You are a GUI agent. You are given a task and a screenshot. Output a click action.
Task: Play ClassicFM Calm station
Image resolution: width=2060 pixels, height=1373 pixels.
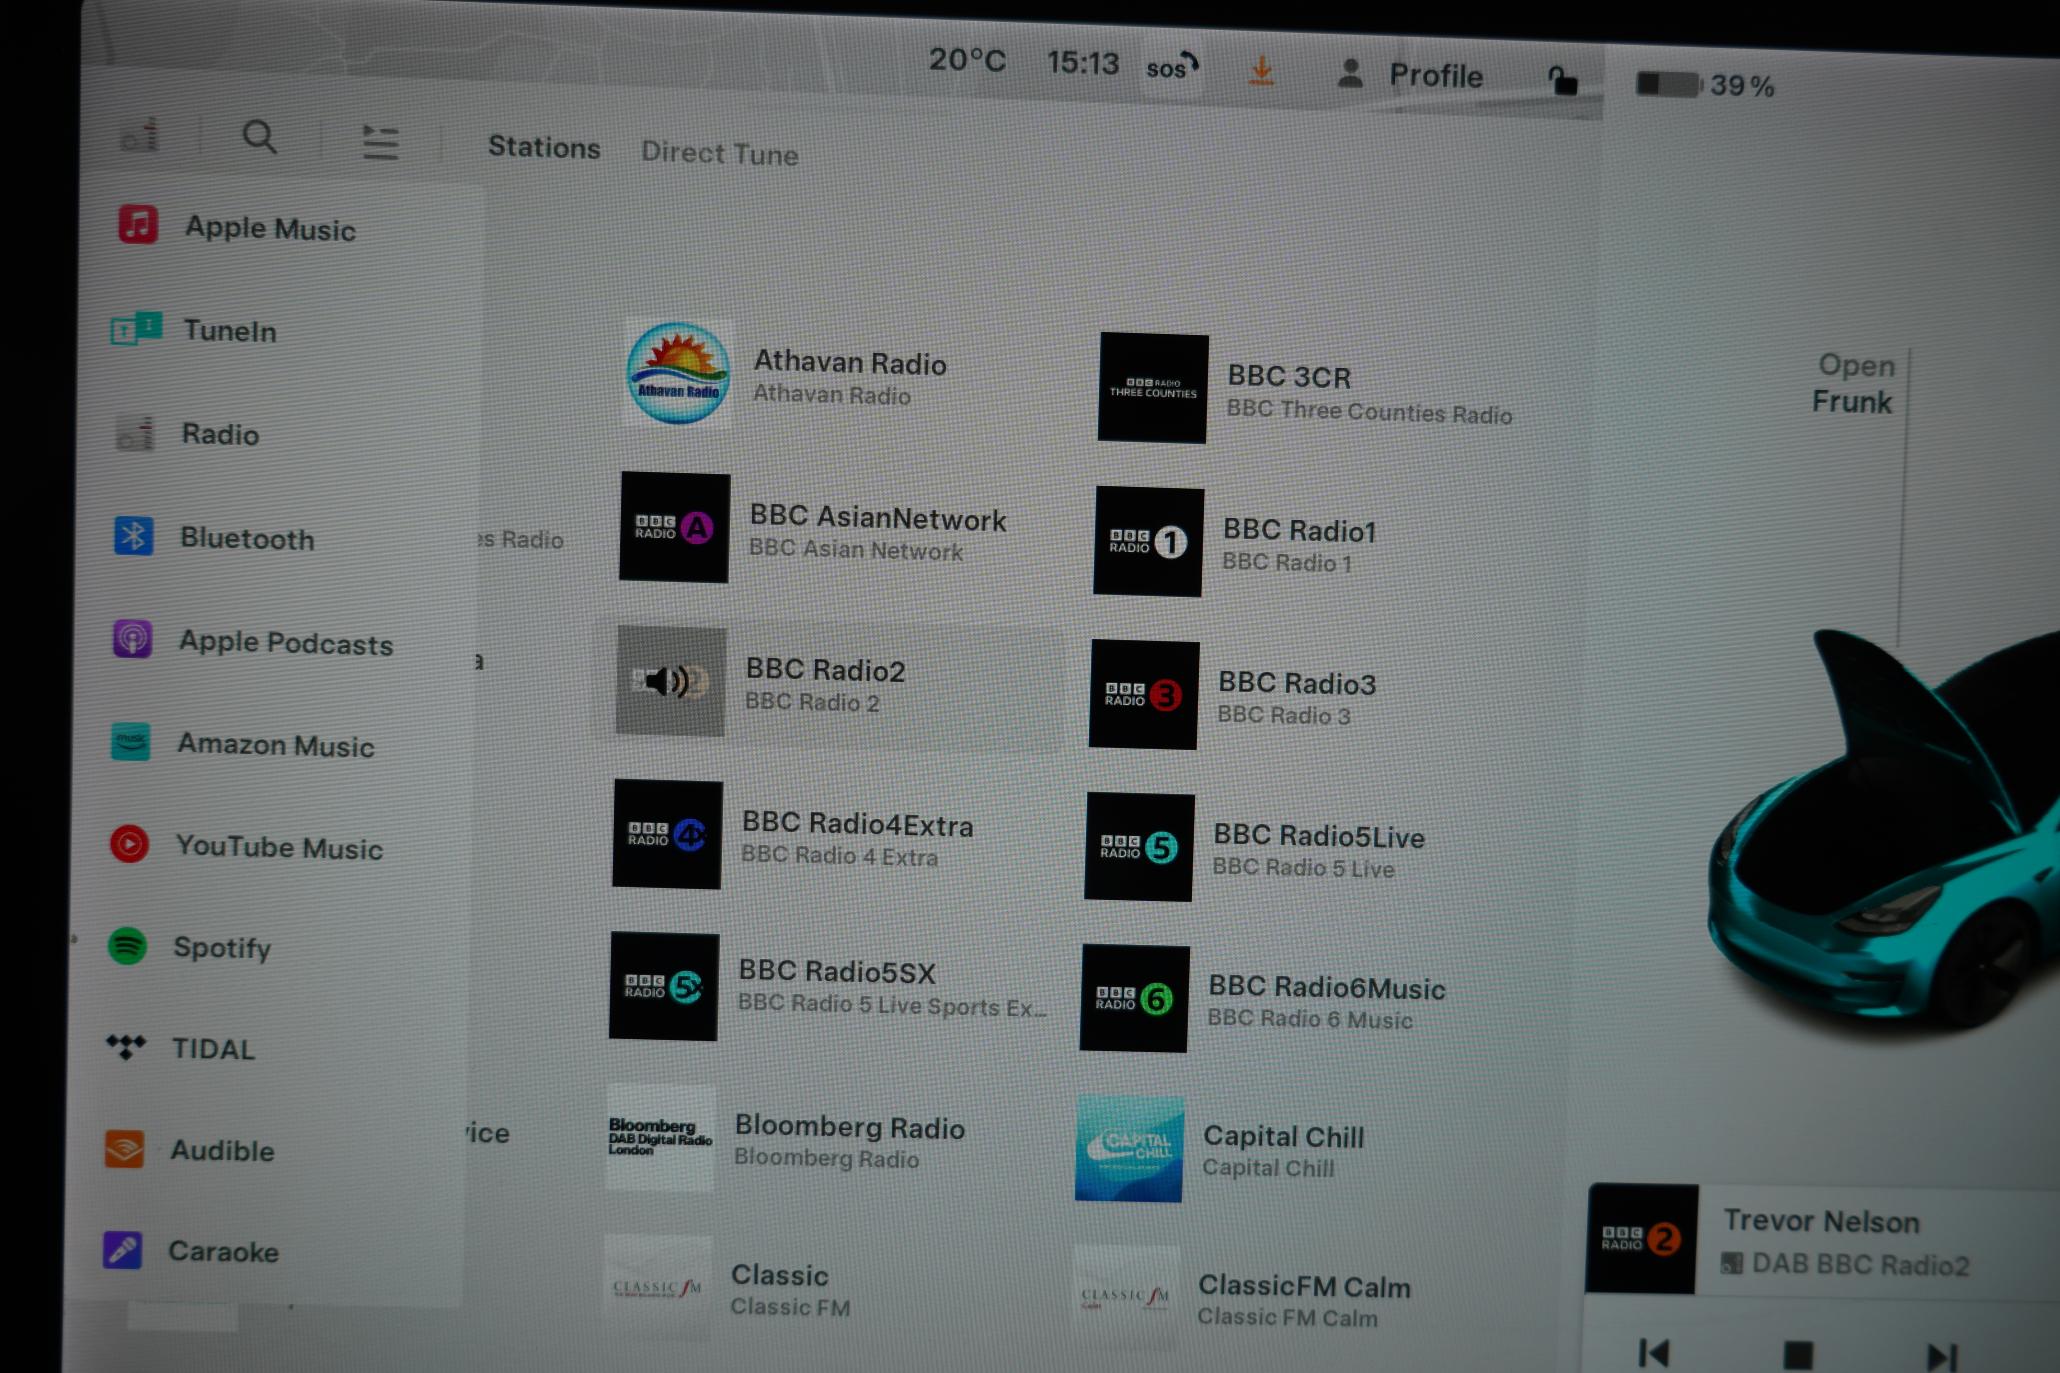point(1241,1300)
